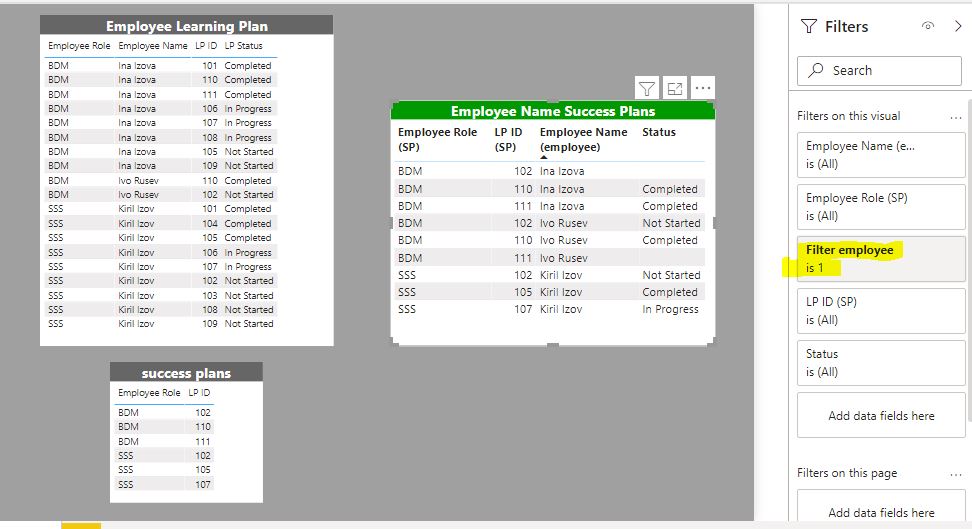Click BDM 110 row in success plans table

click(x=164, y=427)
